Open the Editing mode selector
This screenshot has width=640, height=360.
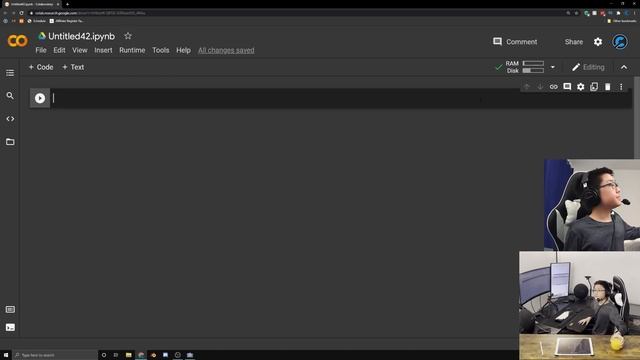[588, 67]
